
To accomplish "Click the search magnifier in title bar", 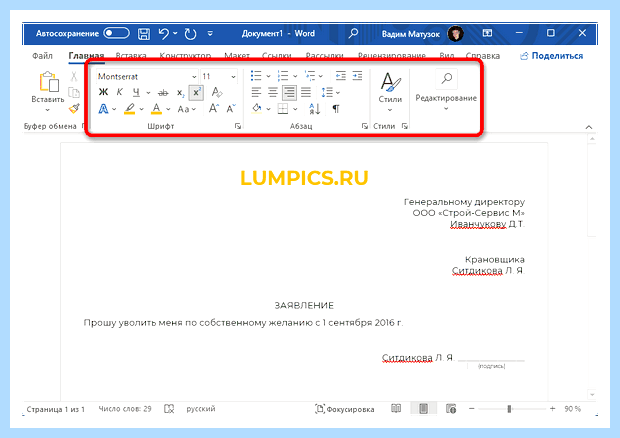I will click(x=353, y=33).
